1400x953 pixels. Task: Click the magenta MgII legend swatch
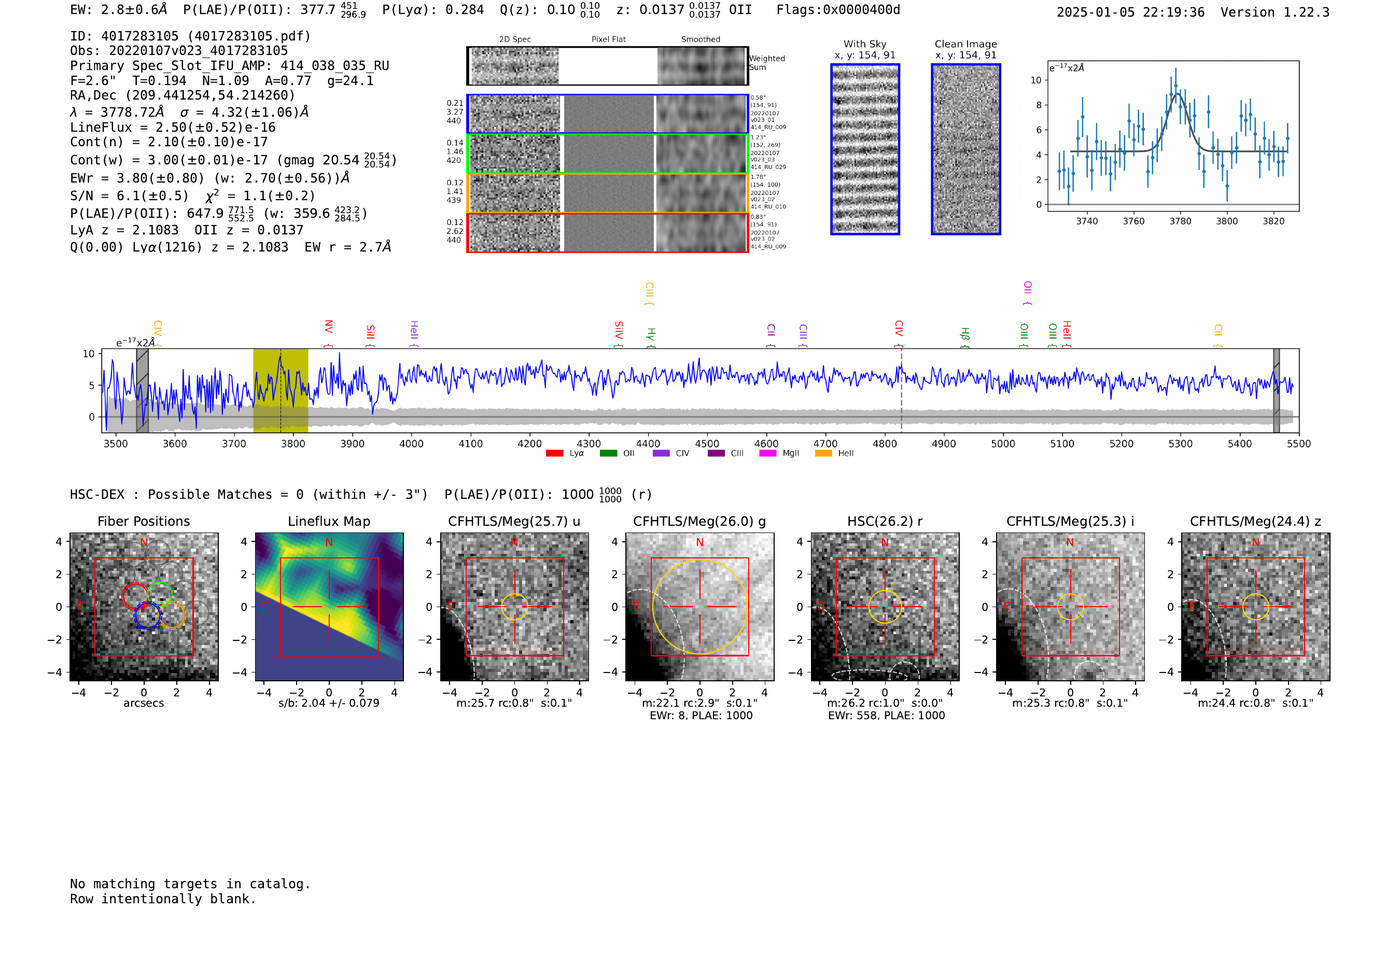coord(768,454)
